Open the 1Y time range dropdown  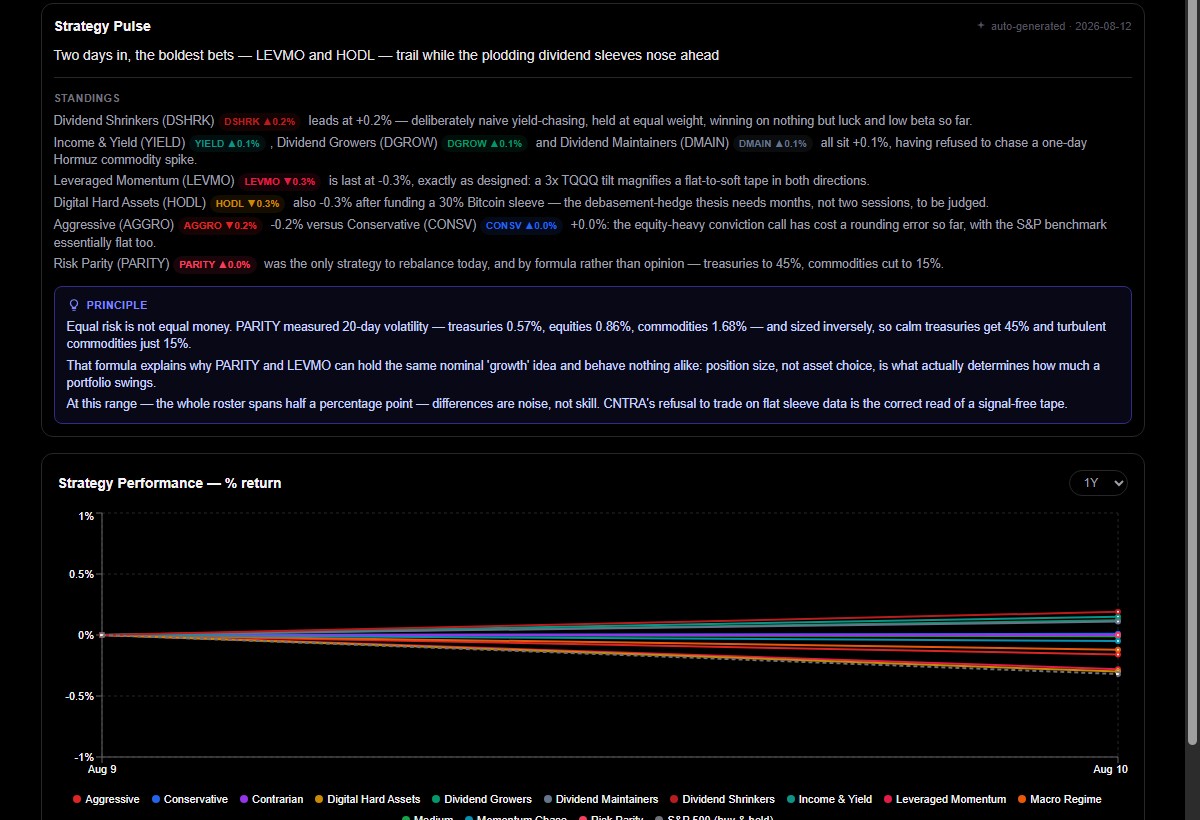pos(1098,483)
